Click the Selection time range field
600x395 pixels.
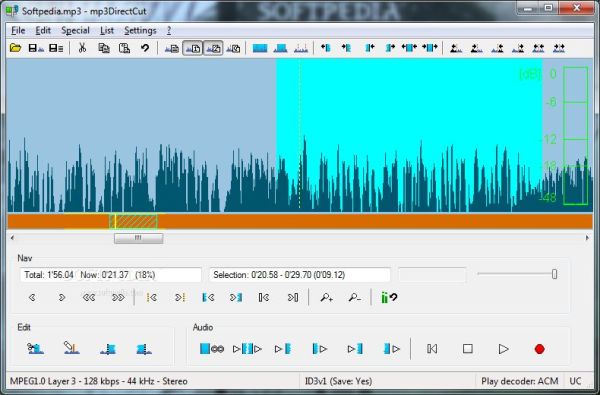click(300, 275)
